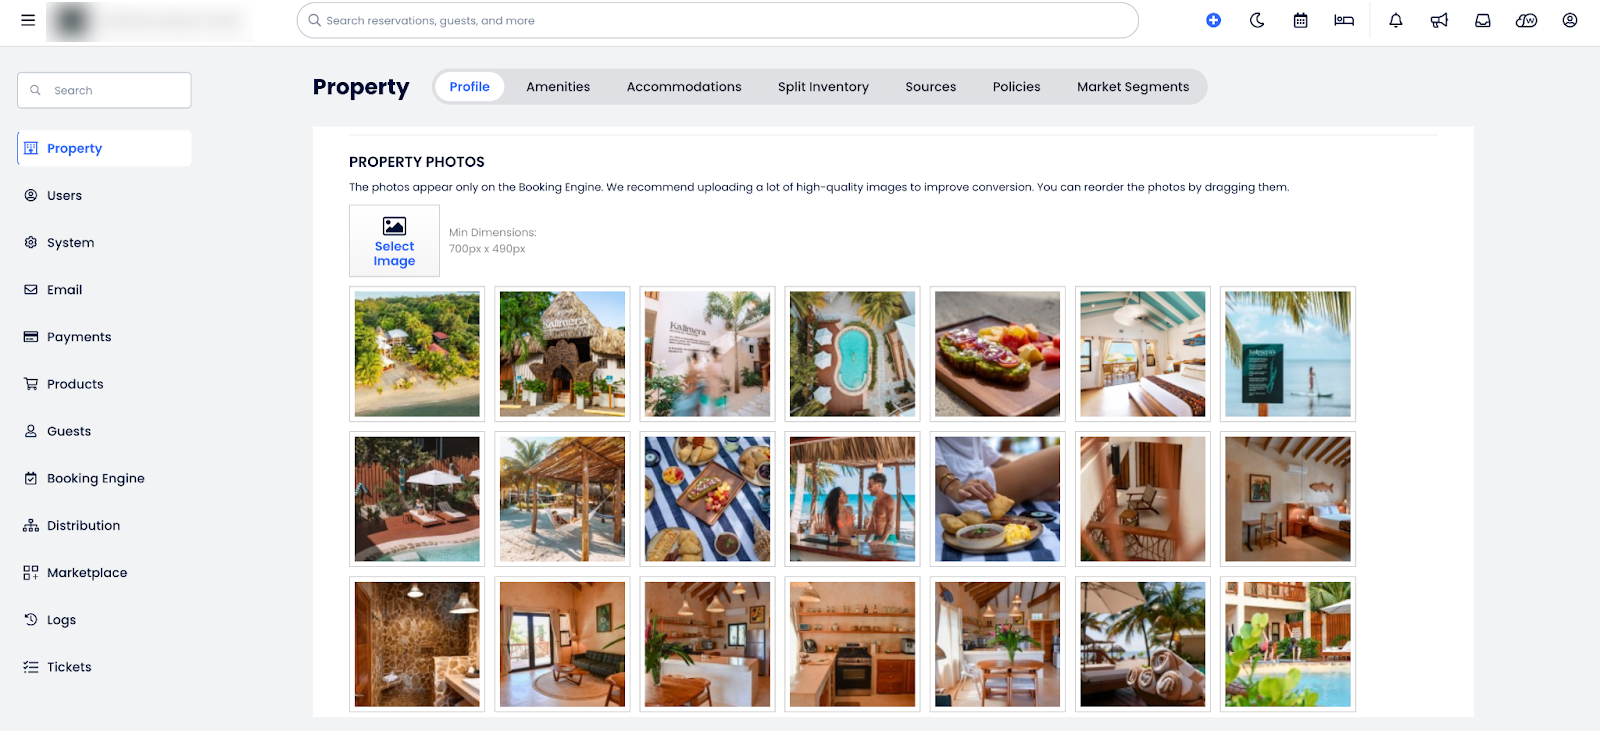Open Marketplace sidebar item

[x=87, y=573]
